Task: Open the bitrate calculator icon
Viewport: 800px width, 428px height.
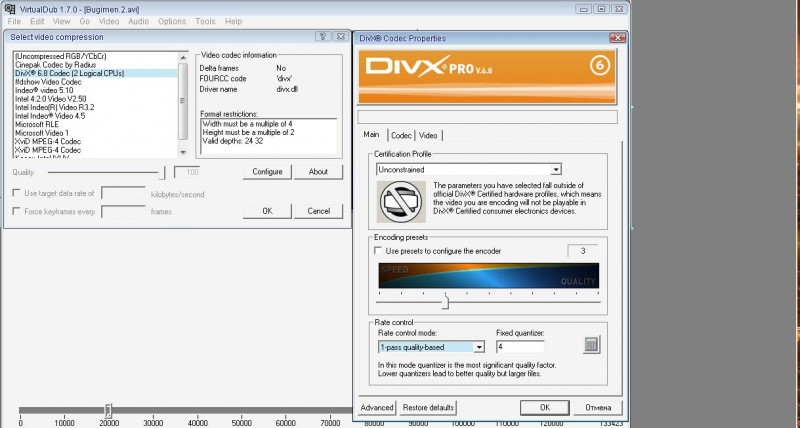Action: (591, 345)
